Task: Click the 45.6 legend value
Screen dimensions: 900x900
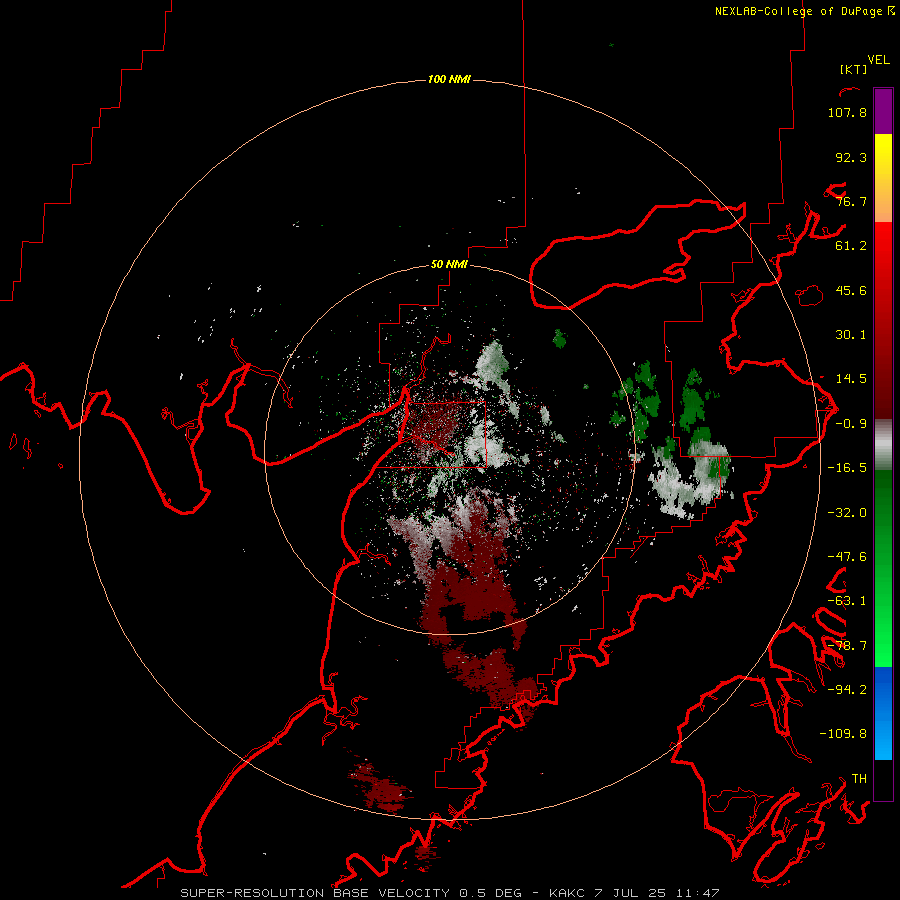Action: 851,290
